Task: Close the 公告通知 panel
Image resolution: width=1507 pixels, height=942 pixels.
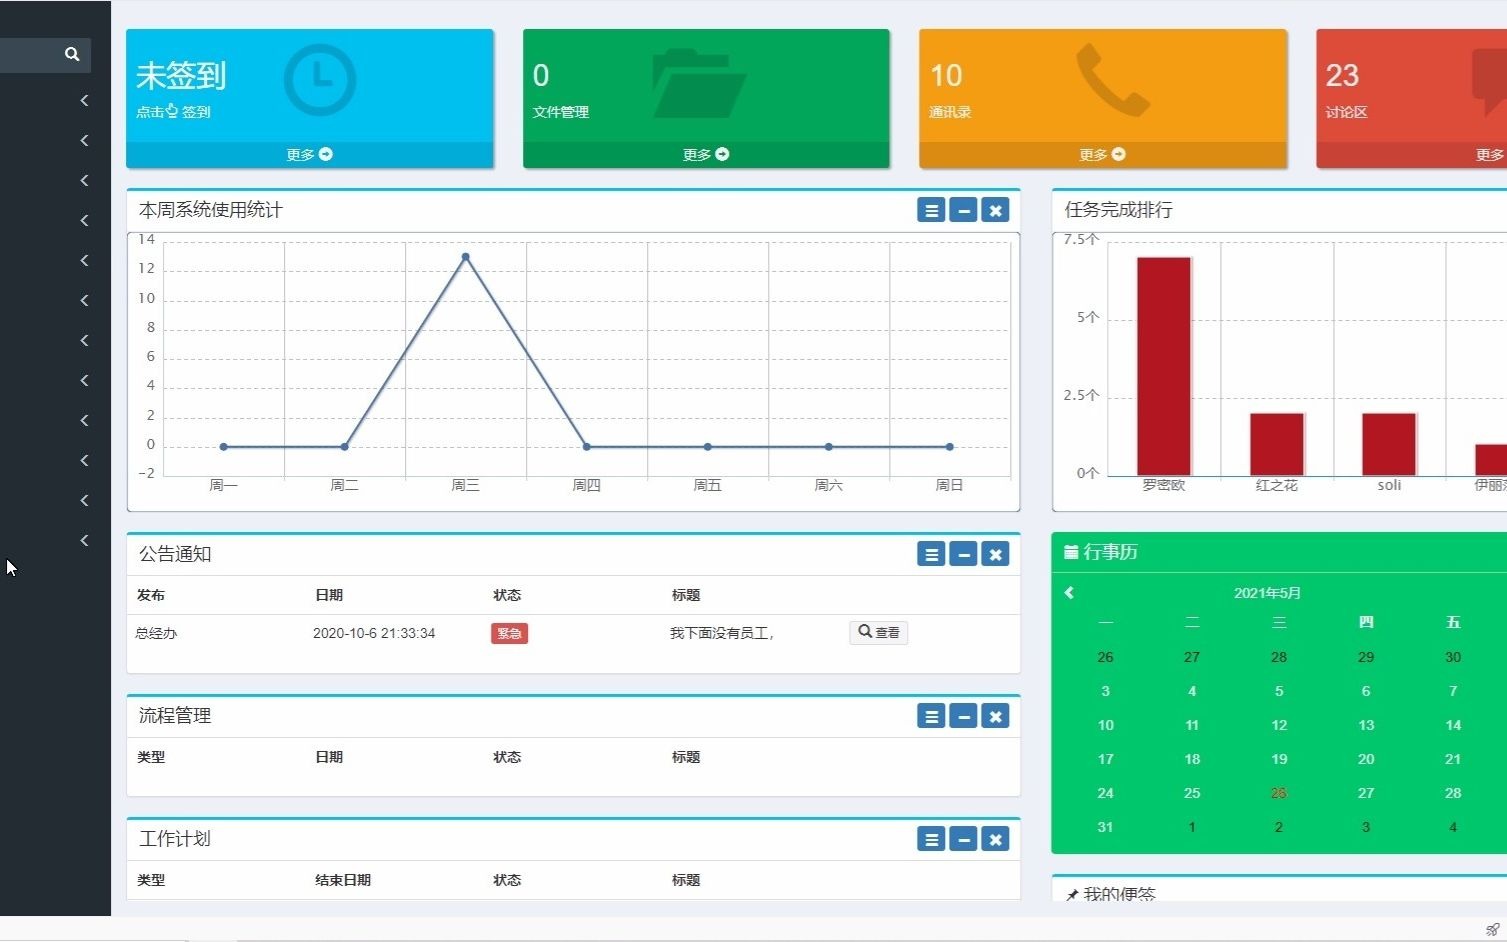Action: pos(995,554)
